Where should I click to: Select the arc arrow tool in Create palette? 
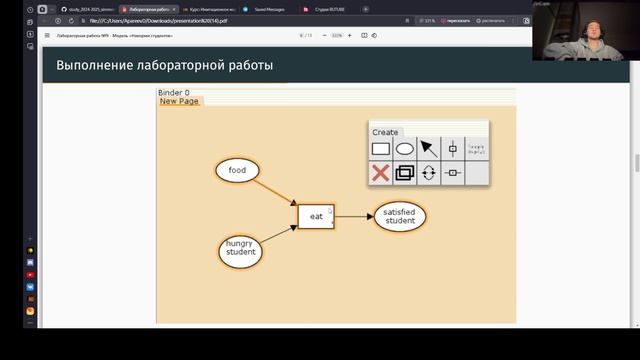pos(429,149)
